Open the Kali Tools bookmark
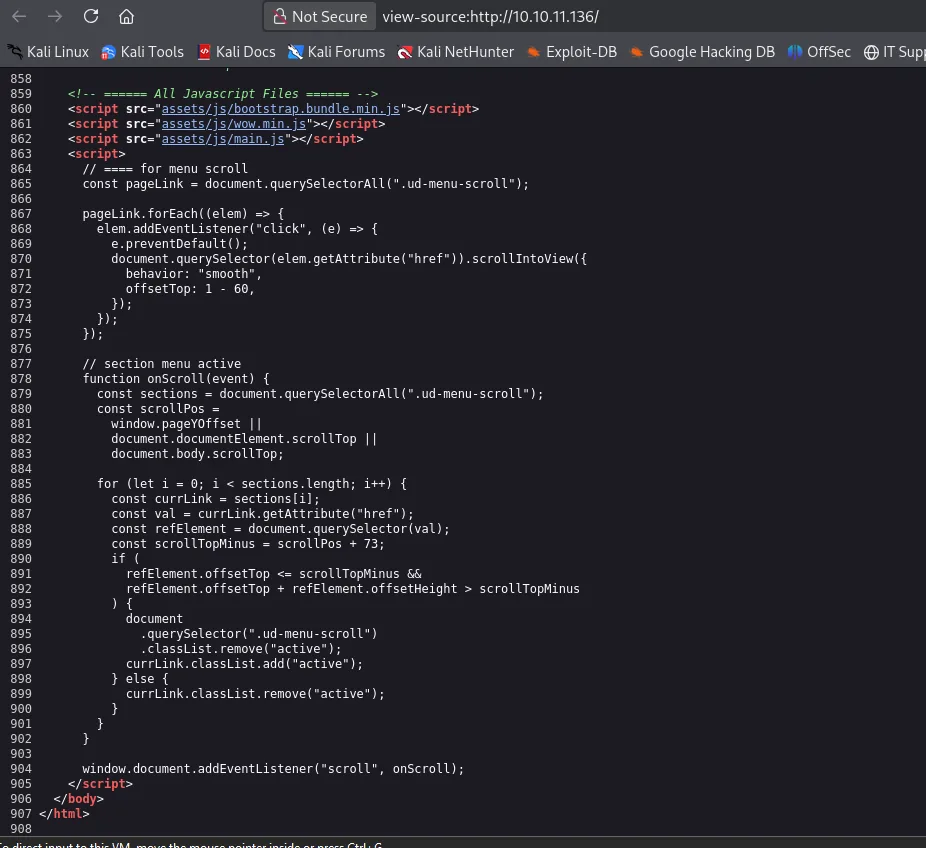 [x=142, y=52]
